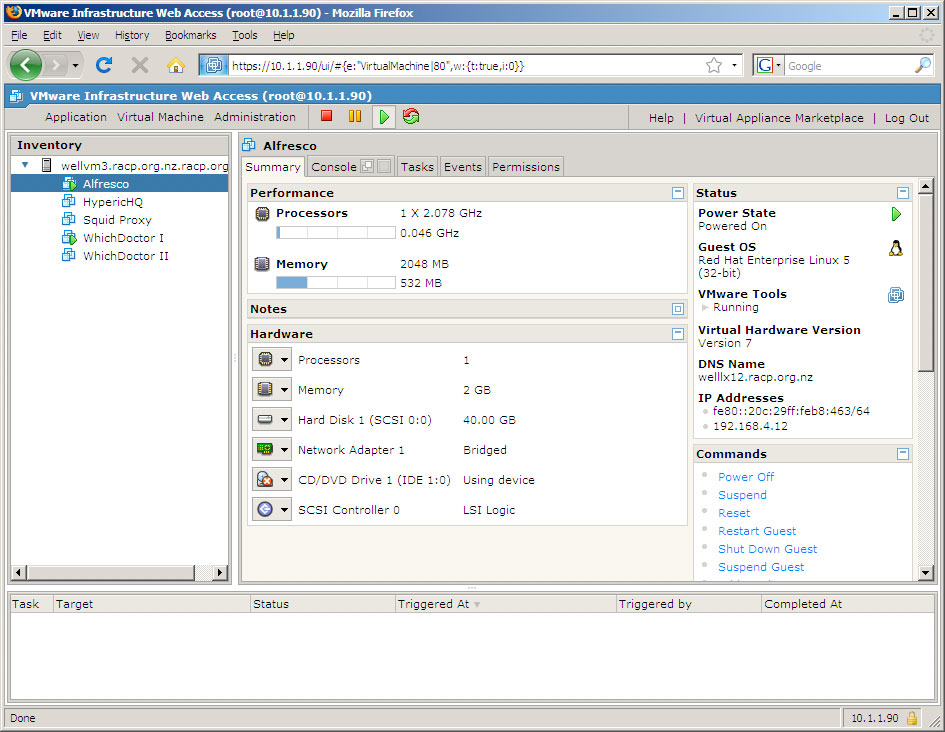Click the search magnifier icon

point(923,65)
